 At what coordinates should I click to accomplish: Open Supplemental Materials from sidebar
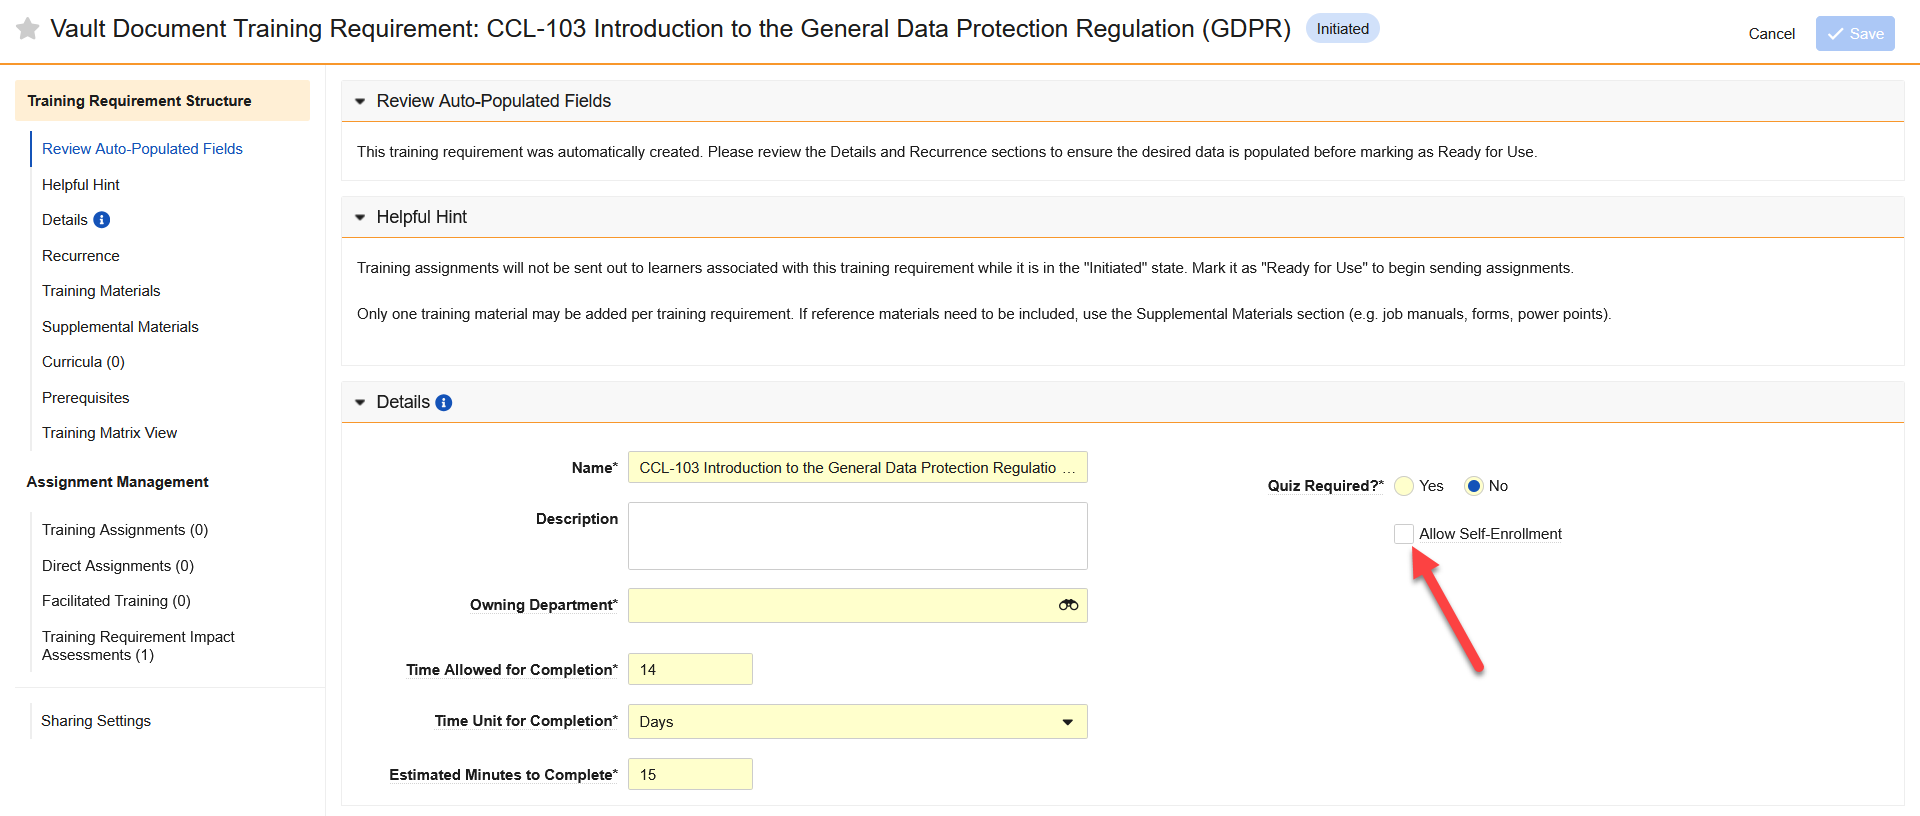120,327
